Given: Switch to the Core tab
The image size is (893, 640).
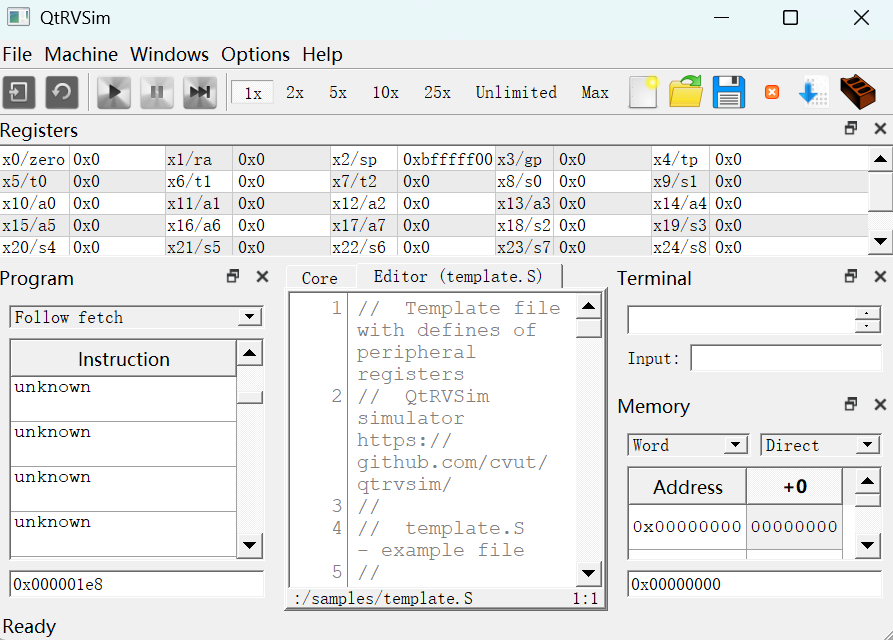Looking at the screenshot, I should click(319, 278).
